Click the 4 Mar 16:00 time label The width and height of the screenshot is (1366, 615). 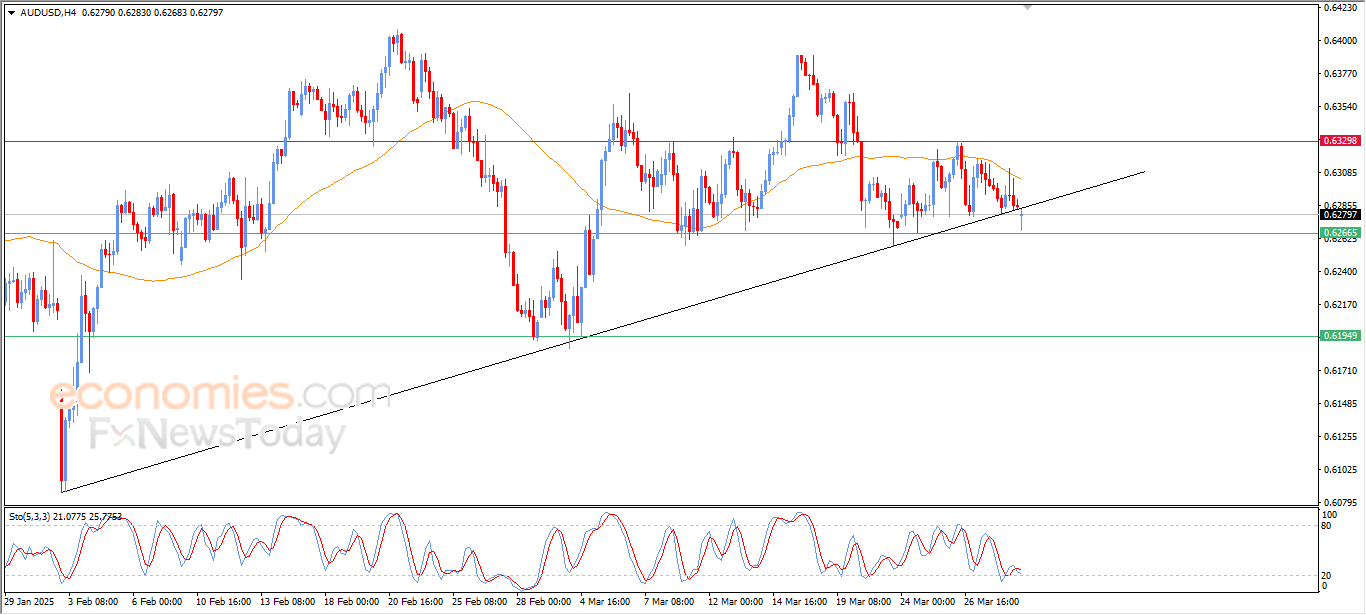pos(605,602)
